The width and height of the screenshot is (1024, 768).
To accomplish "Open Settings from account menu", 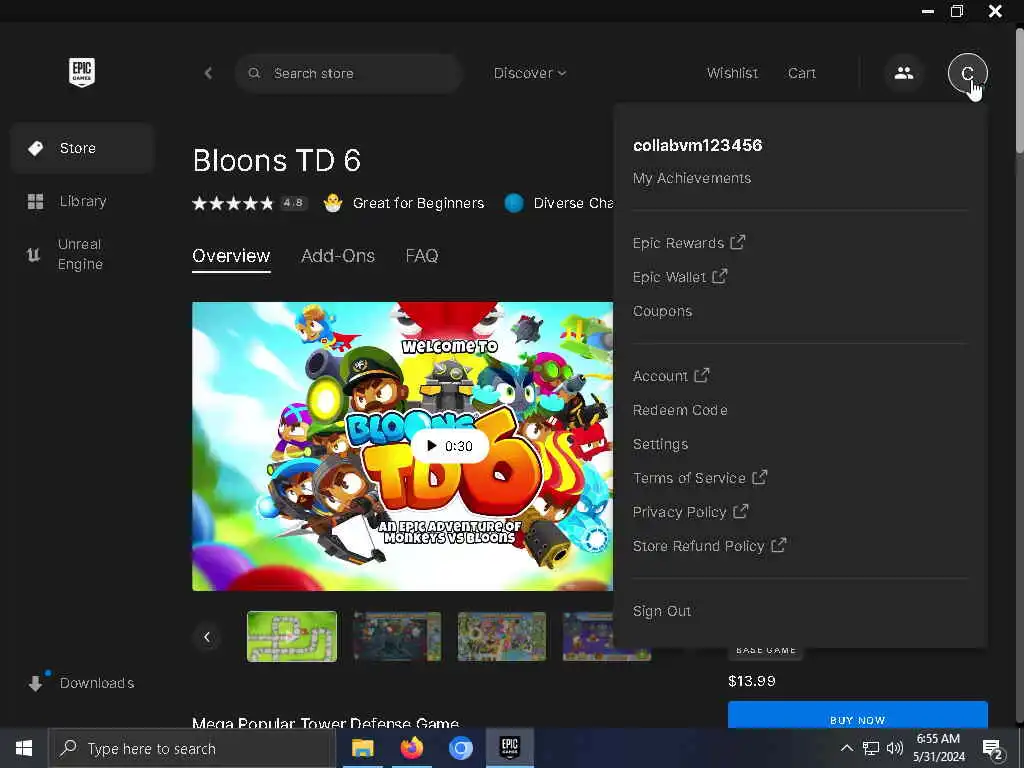I will pyautogui.click(x=660, y=445).
